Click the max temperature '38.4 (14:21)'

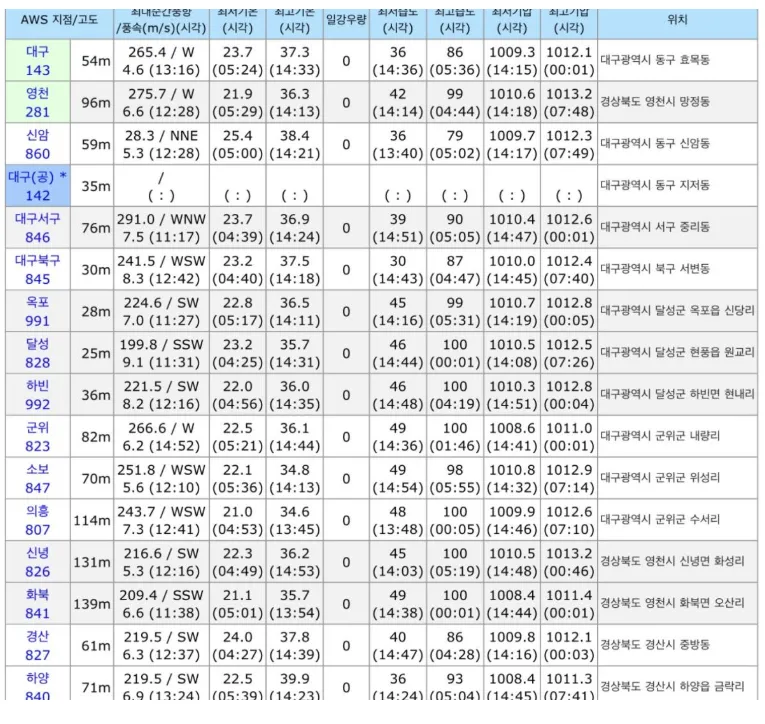point(295,144)
